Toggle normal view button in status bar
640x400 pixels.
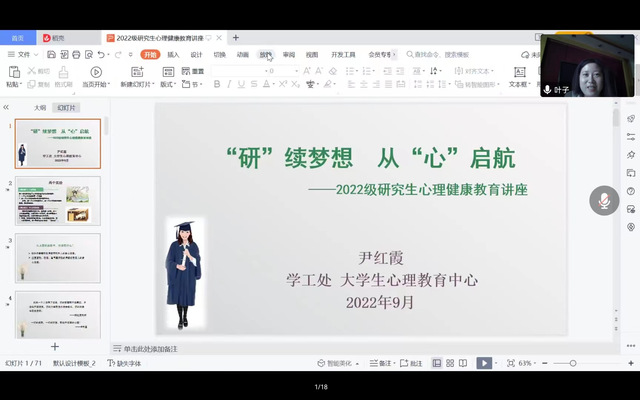pyautogui.click(x=436, y=363)
